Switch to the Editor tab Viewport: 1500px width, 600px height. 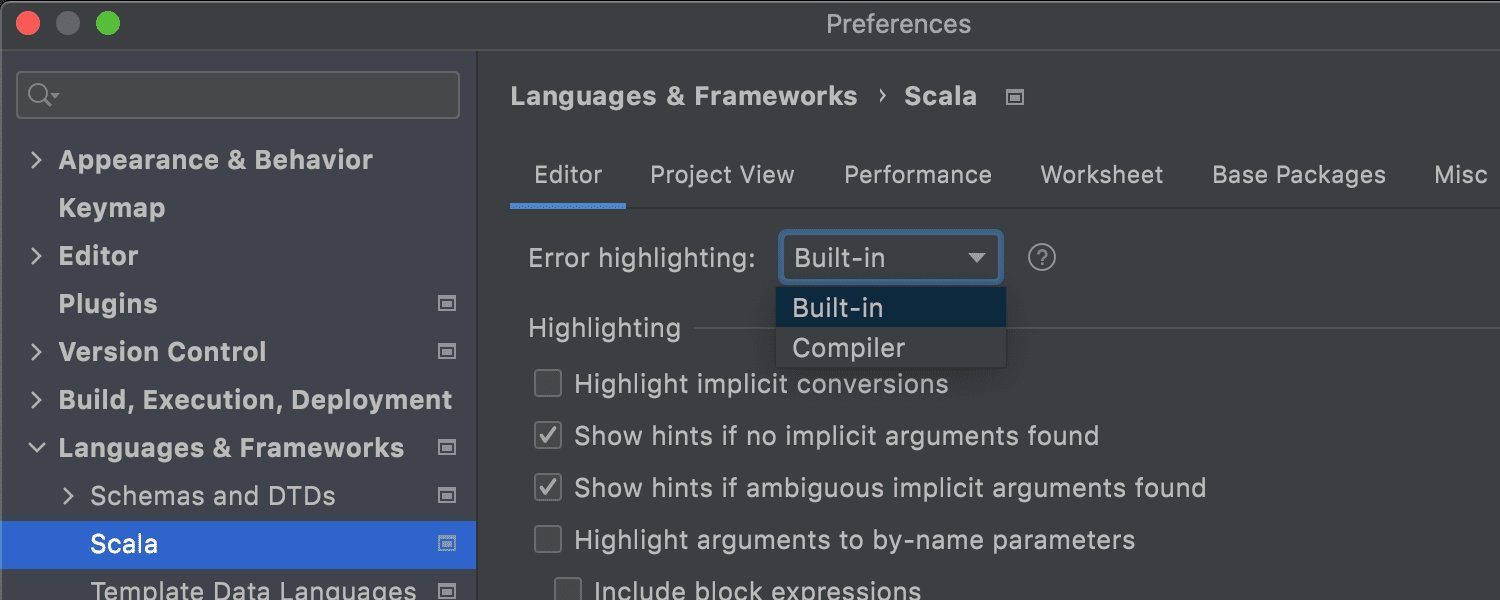568,175
